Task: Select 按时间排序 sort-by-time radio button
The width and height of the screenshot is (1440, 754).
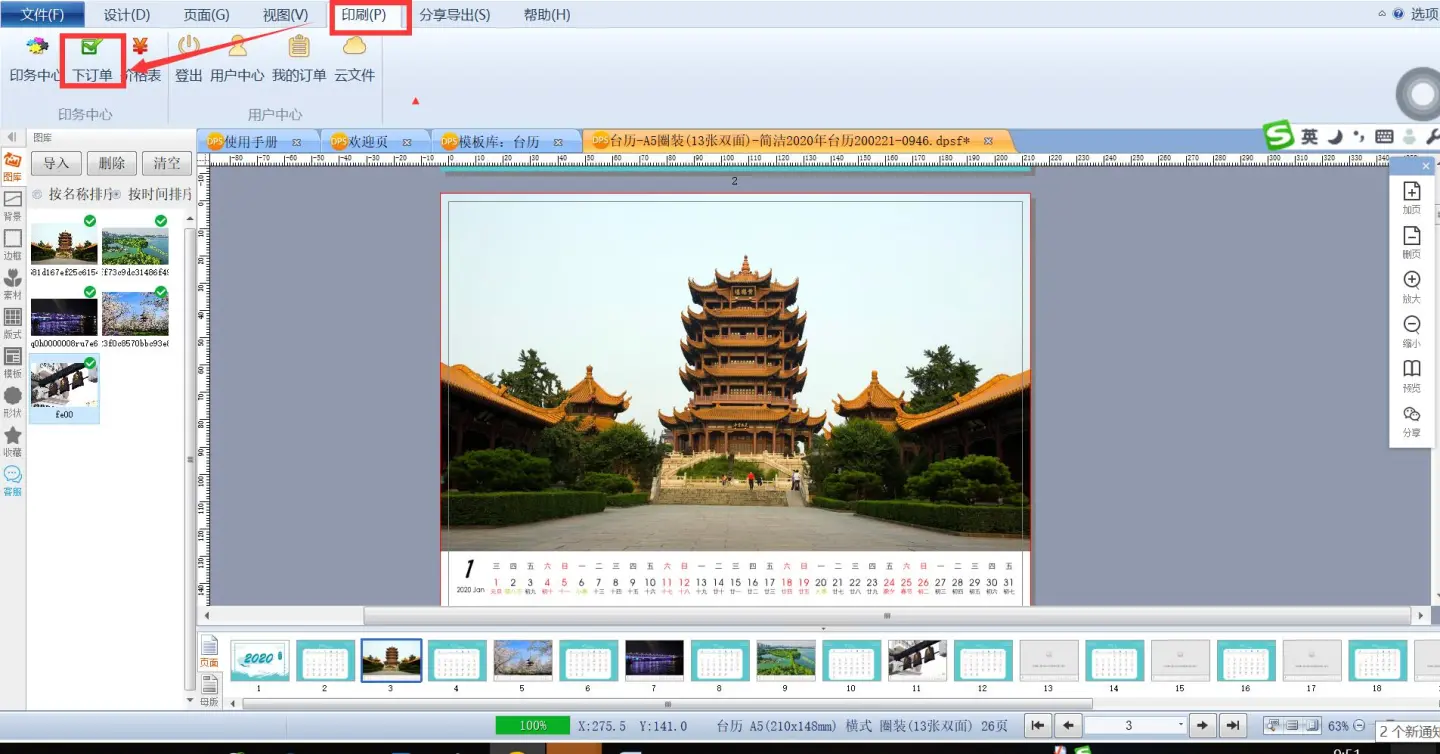Action: tap(117, 194)
